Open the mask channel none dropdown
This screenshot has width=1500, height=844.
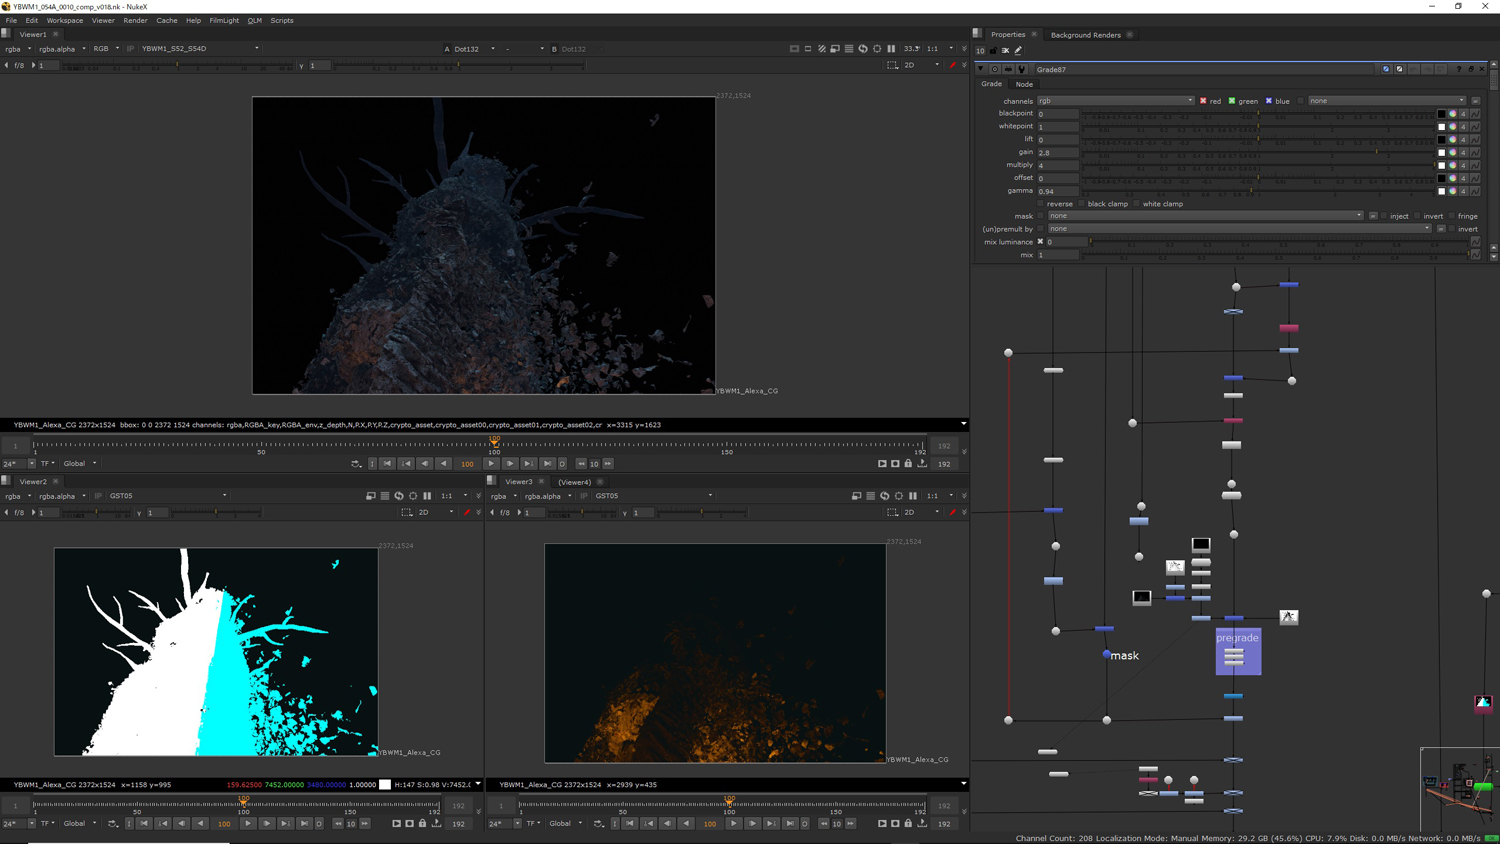1205,216
